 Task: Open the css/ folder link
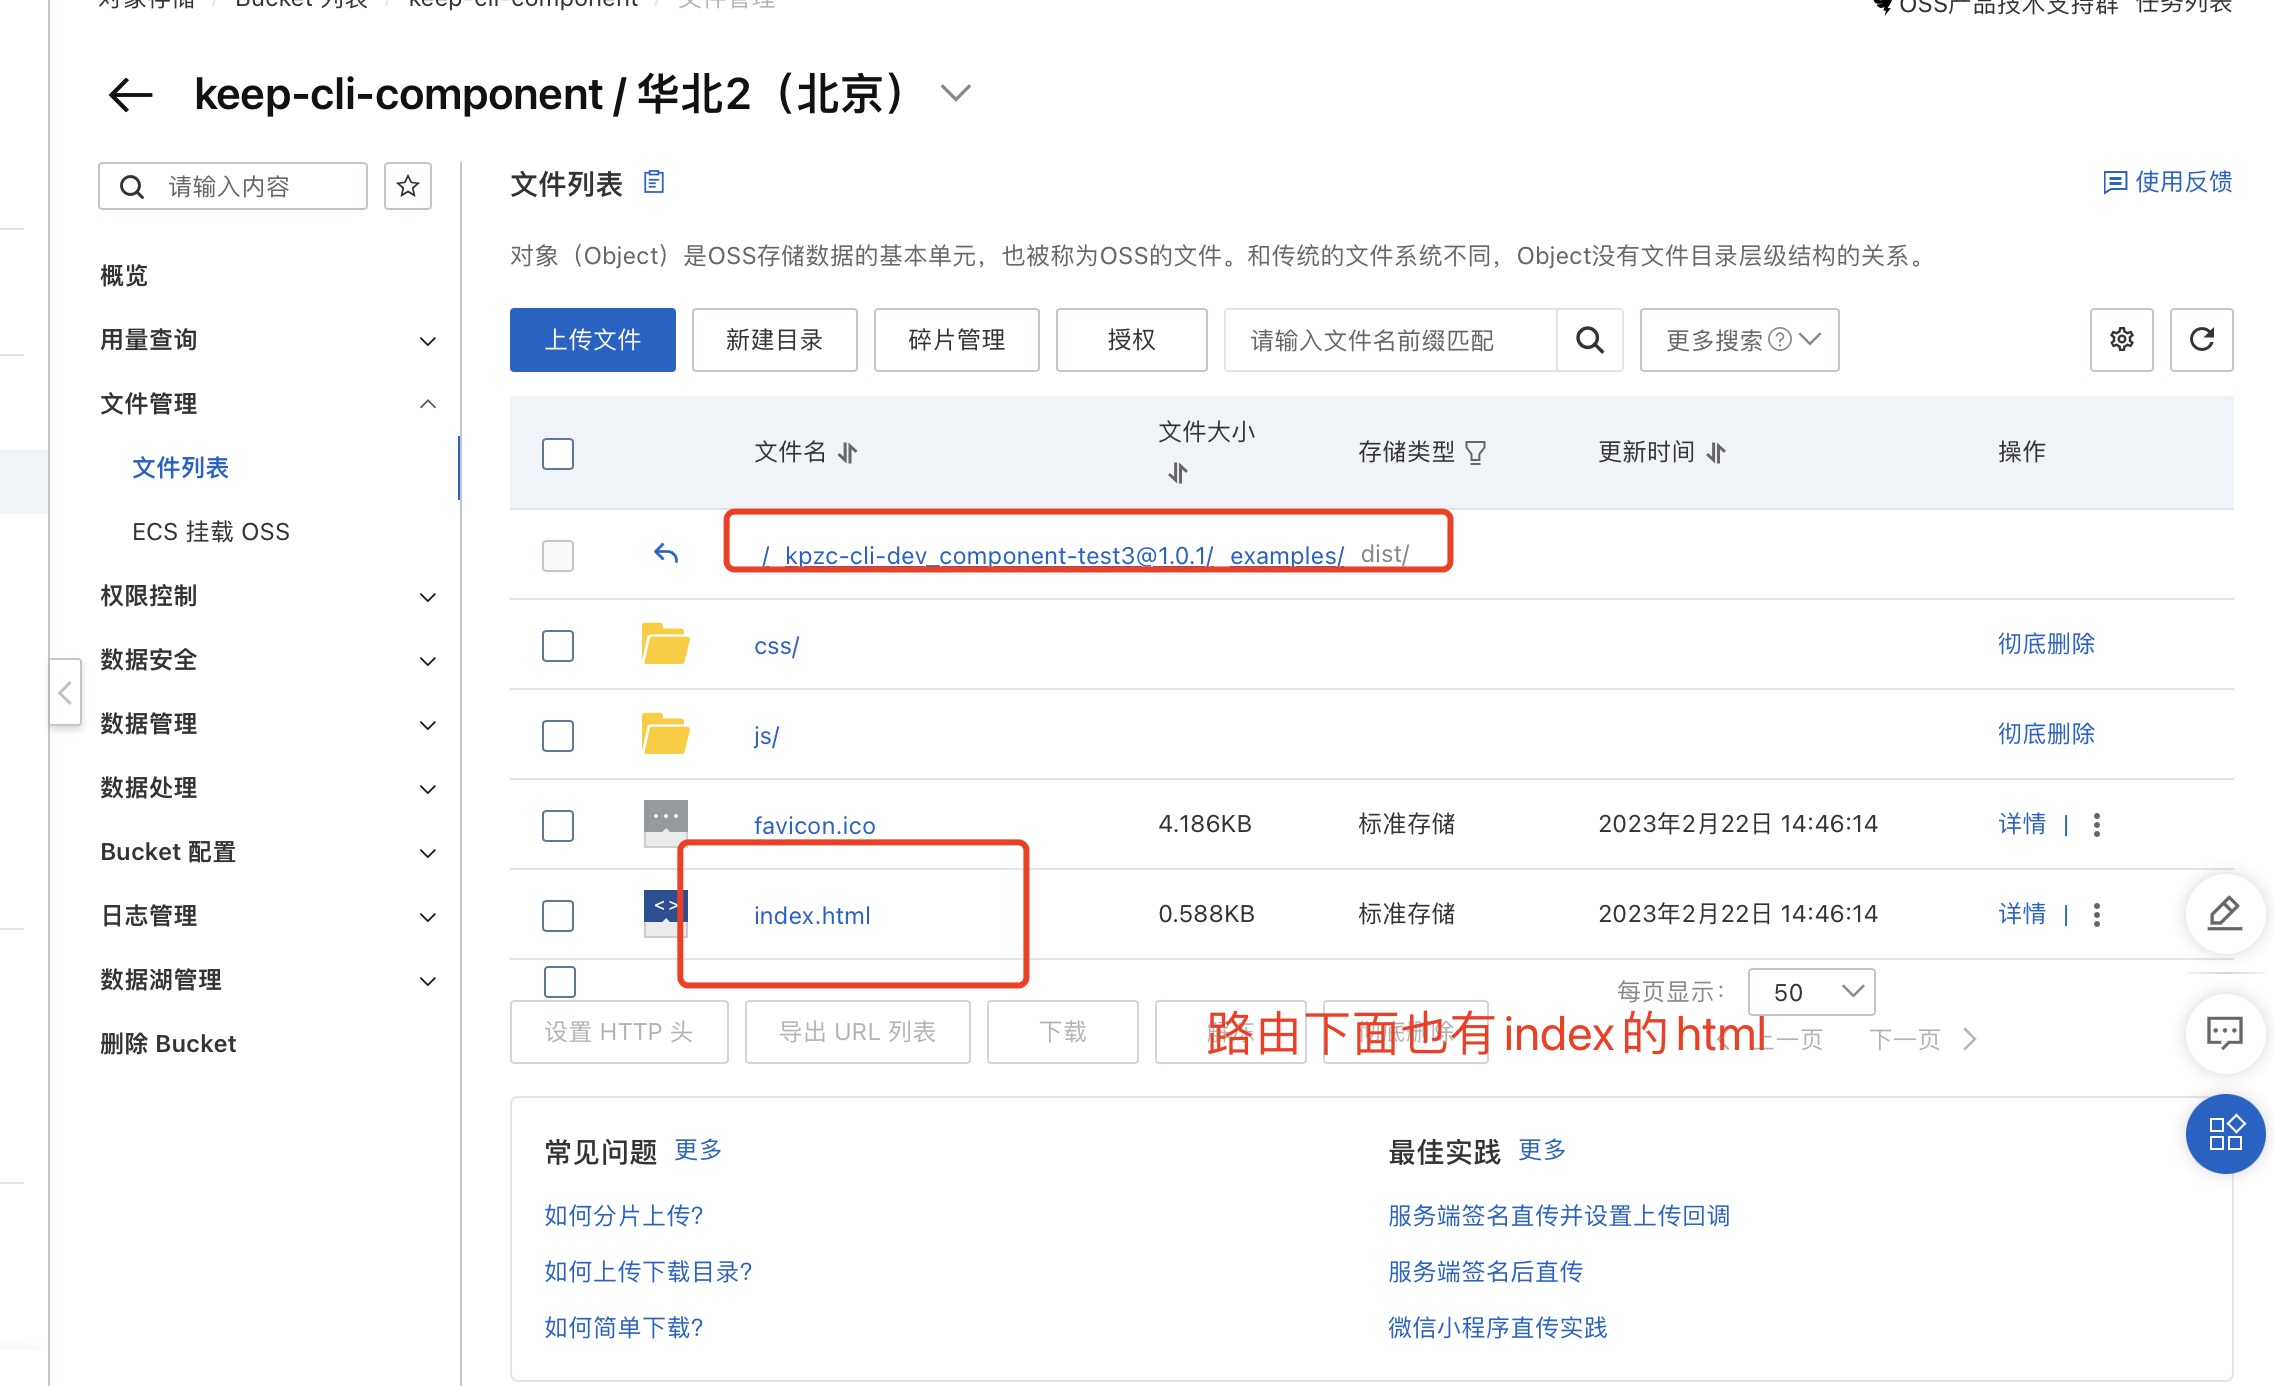coord(776,646)
